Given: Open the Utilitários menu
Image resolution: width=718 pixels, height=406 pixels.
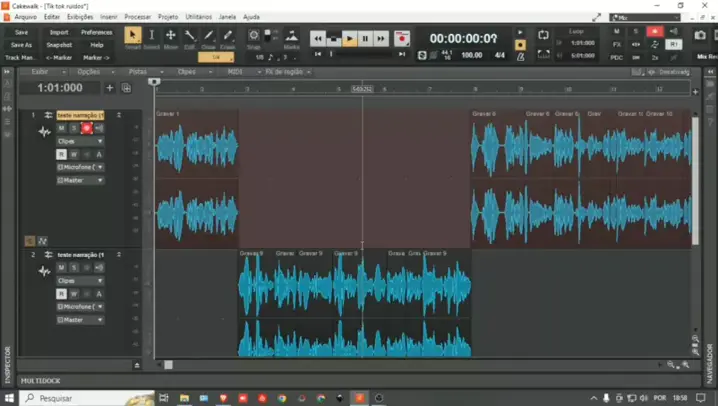Looking at the screenshot, I should [199, 17].
